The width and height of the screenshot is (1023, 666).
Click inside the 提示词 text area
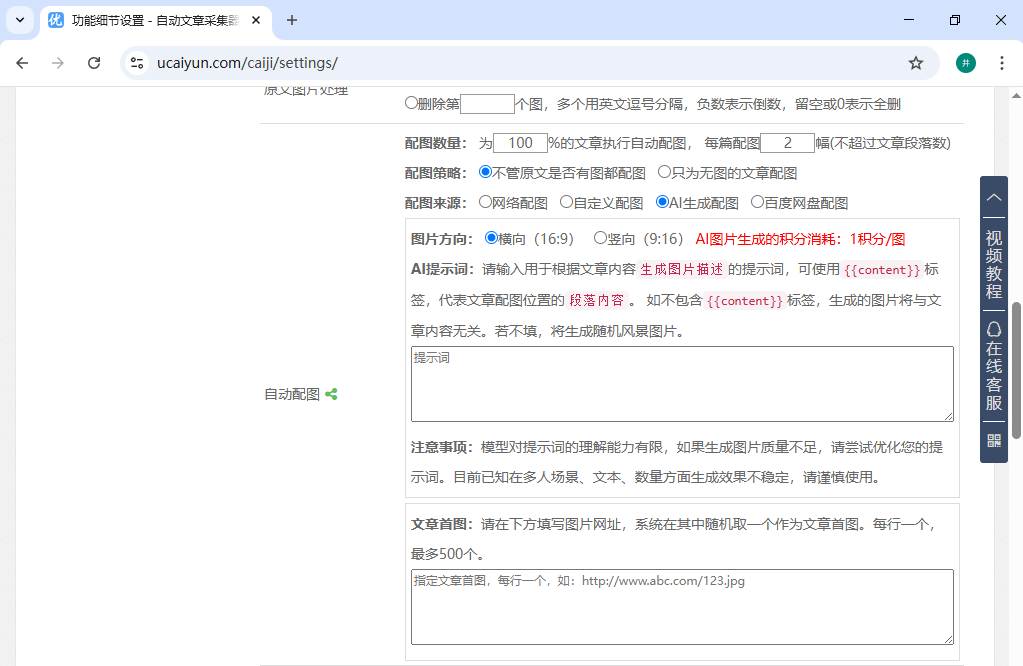[681, 385]
